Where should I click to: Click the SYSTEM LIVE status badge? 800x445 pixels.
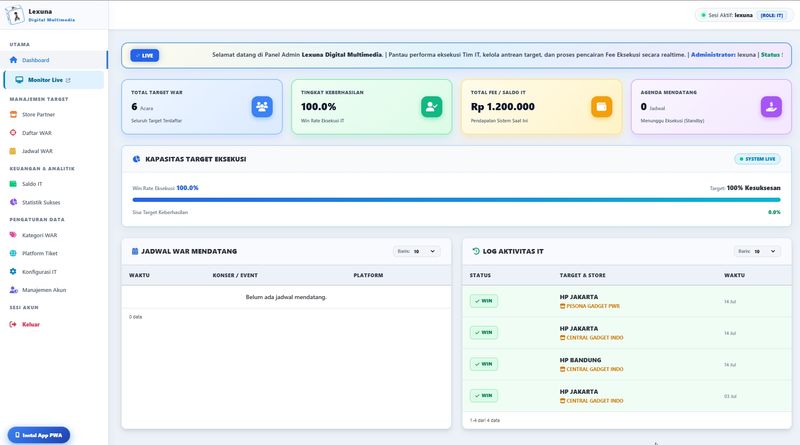[x=757, y=159]
